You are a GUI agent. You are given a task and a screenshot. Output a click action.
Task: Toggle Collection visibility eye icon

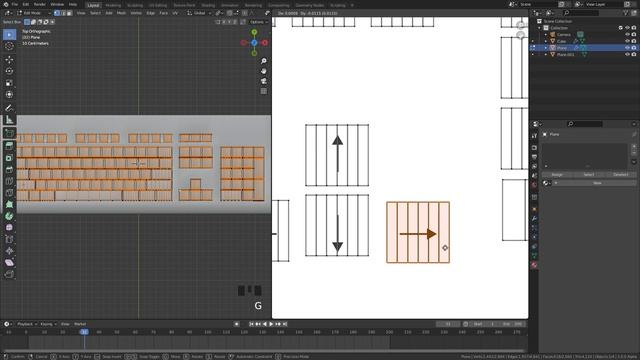coord(627,28)
